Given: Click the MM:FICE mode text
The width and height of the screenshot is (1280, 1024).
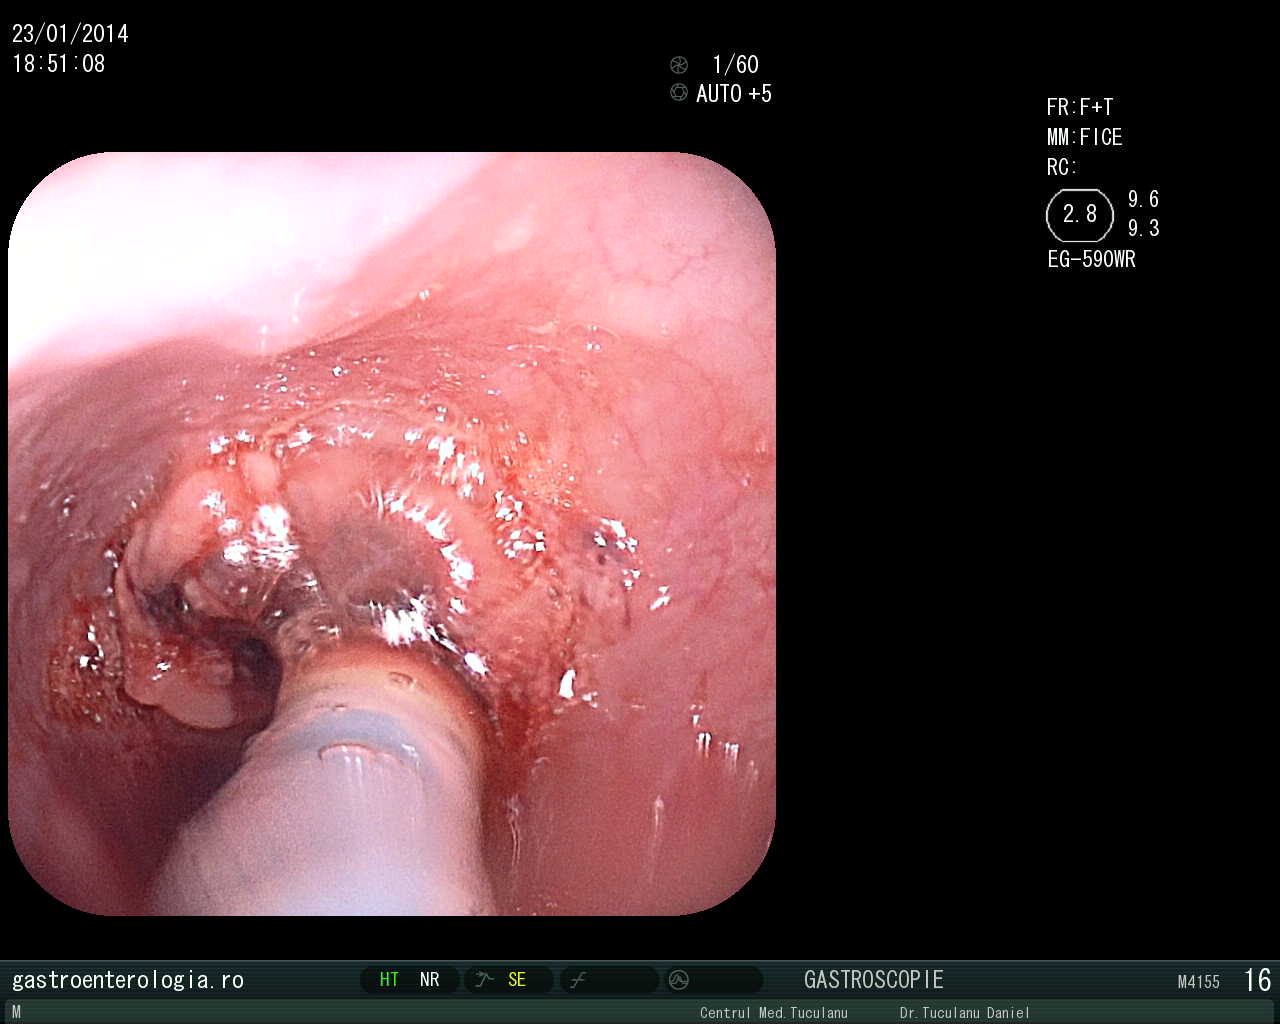Looking at the screenshot, I should coord(1085,137).
